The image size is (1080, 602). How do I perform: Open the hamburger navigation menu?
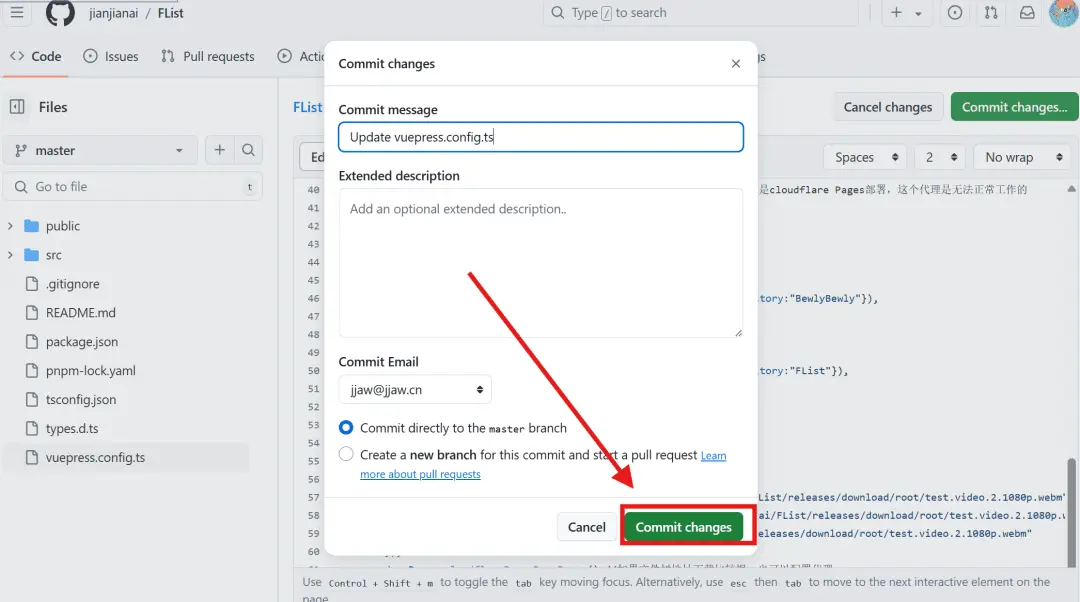coord(17,13)
